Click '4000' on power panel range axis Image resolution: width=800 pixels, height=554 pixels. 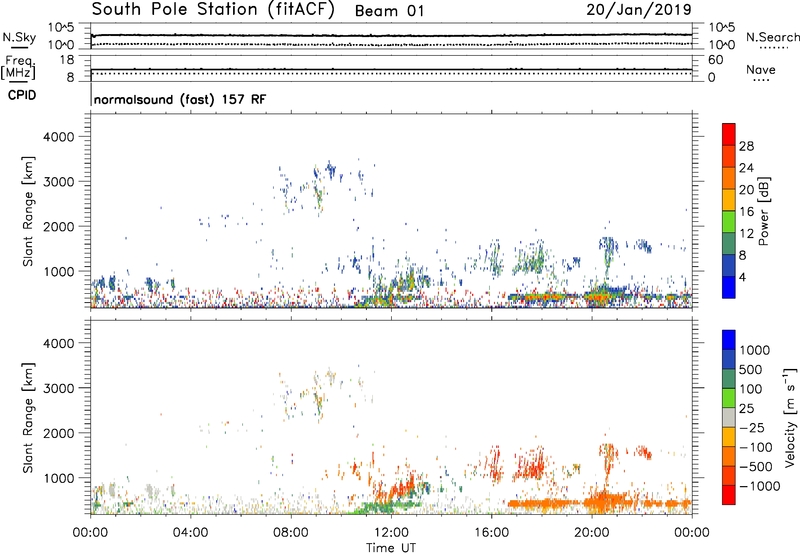[58, 137]
